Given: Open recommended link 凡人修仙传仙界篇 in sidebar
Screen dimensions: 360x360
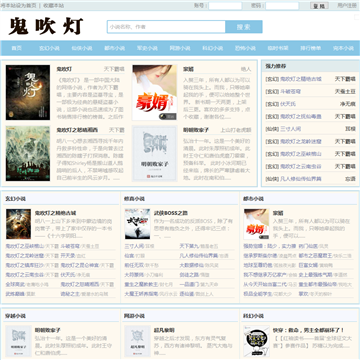Looking at the screenshot, I should tap(301, 179).
